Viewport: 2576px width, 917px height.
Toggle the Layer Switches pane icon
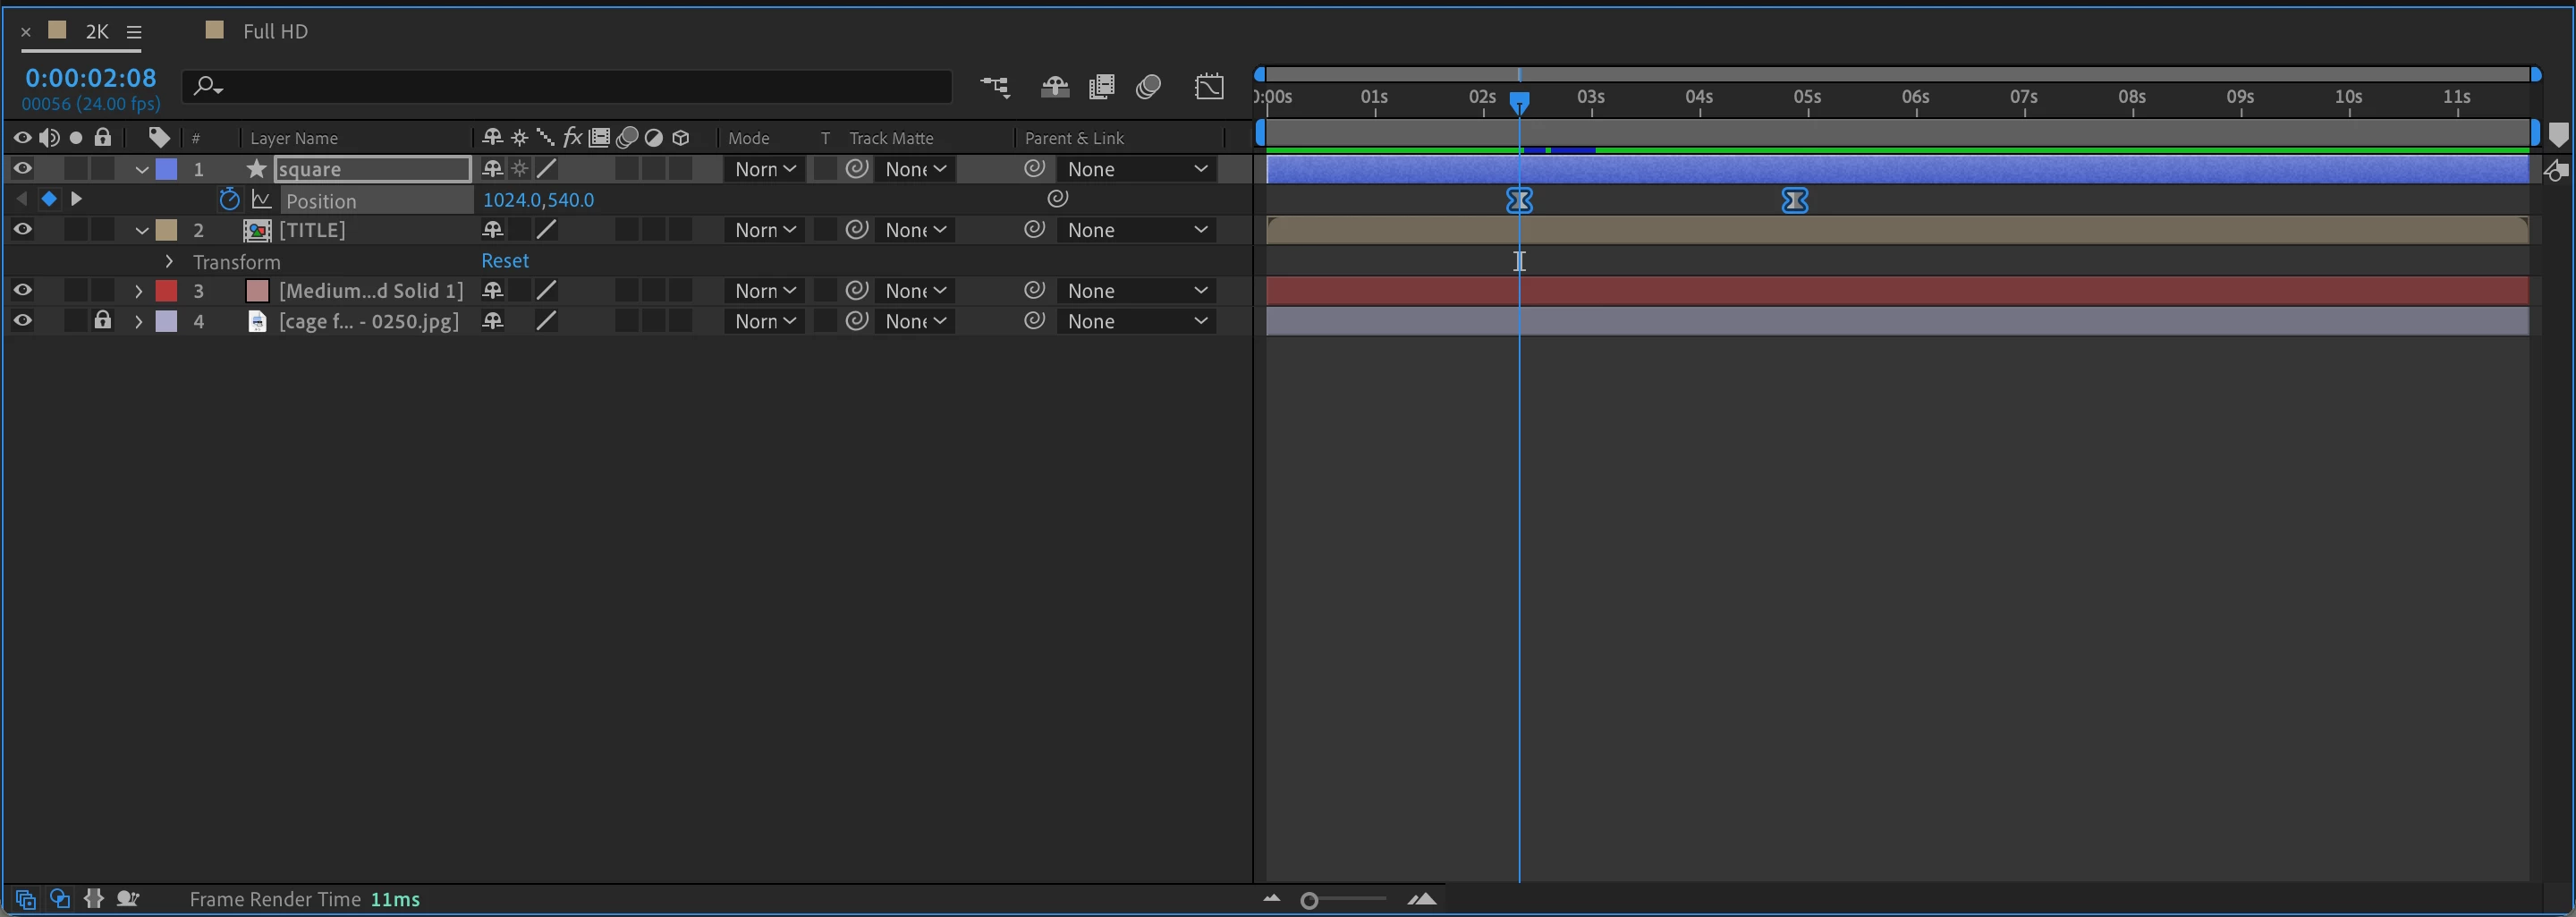pos(25,898)
